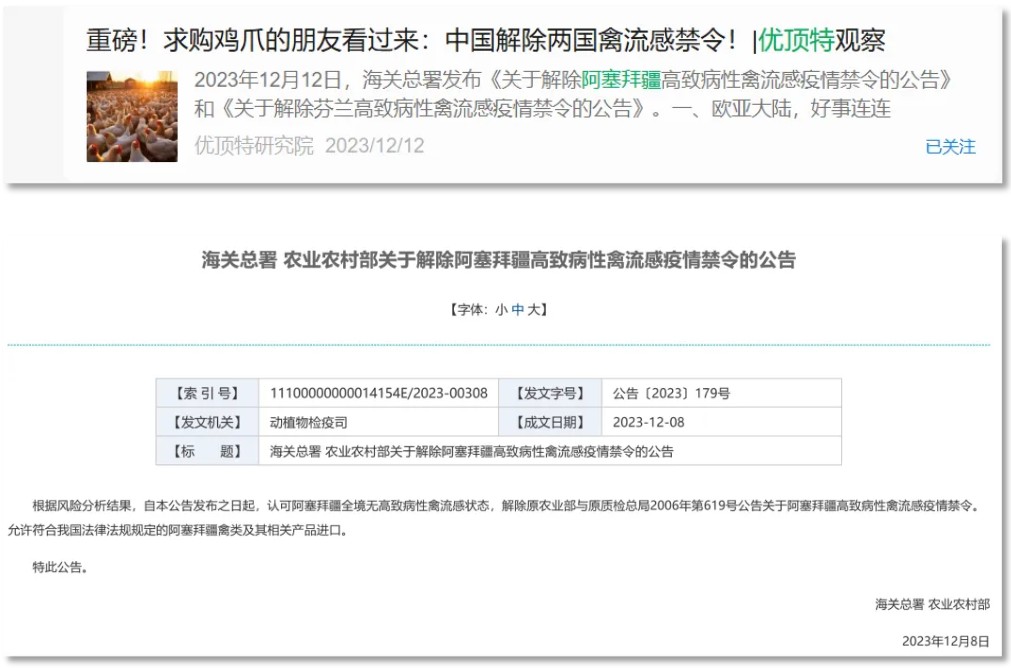Open the article headline about chicken feet buyers

click(x=486, y=41)
